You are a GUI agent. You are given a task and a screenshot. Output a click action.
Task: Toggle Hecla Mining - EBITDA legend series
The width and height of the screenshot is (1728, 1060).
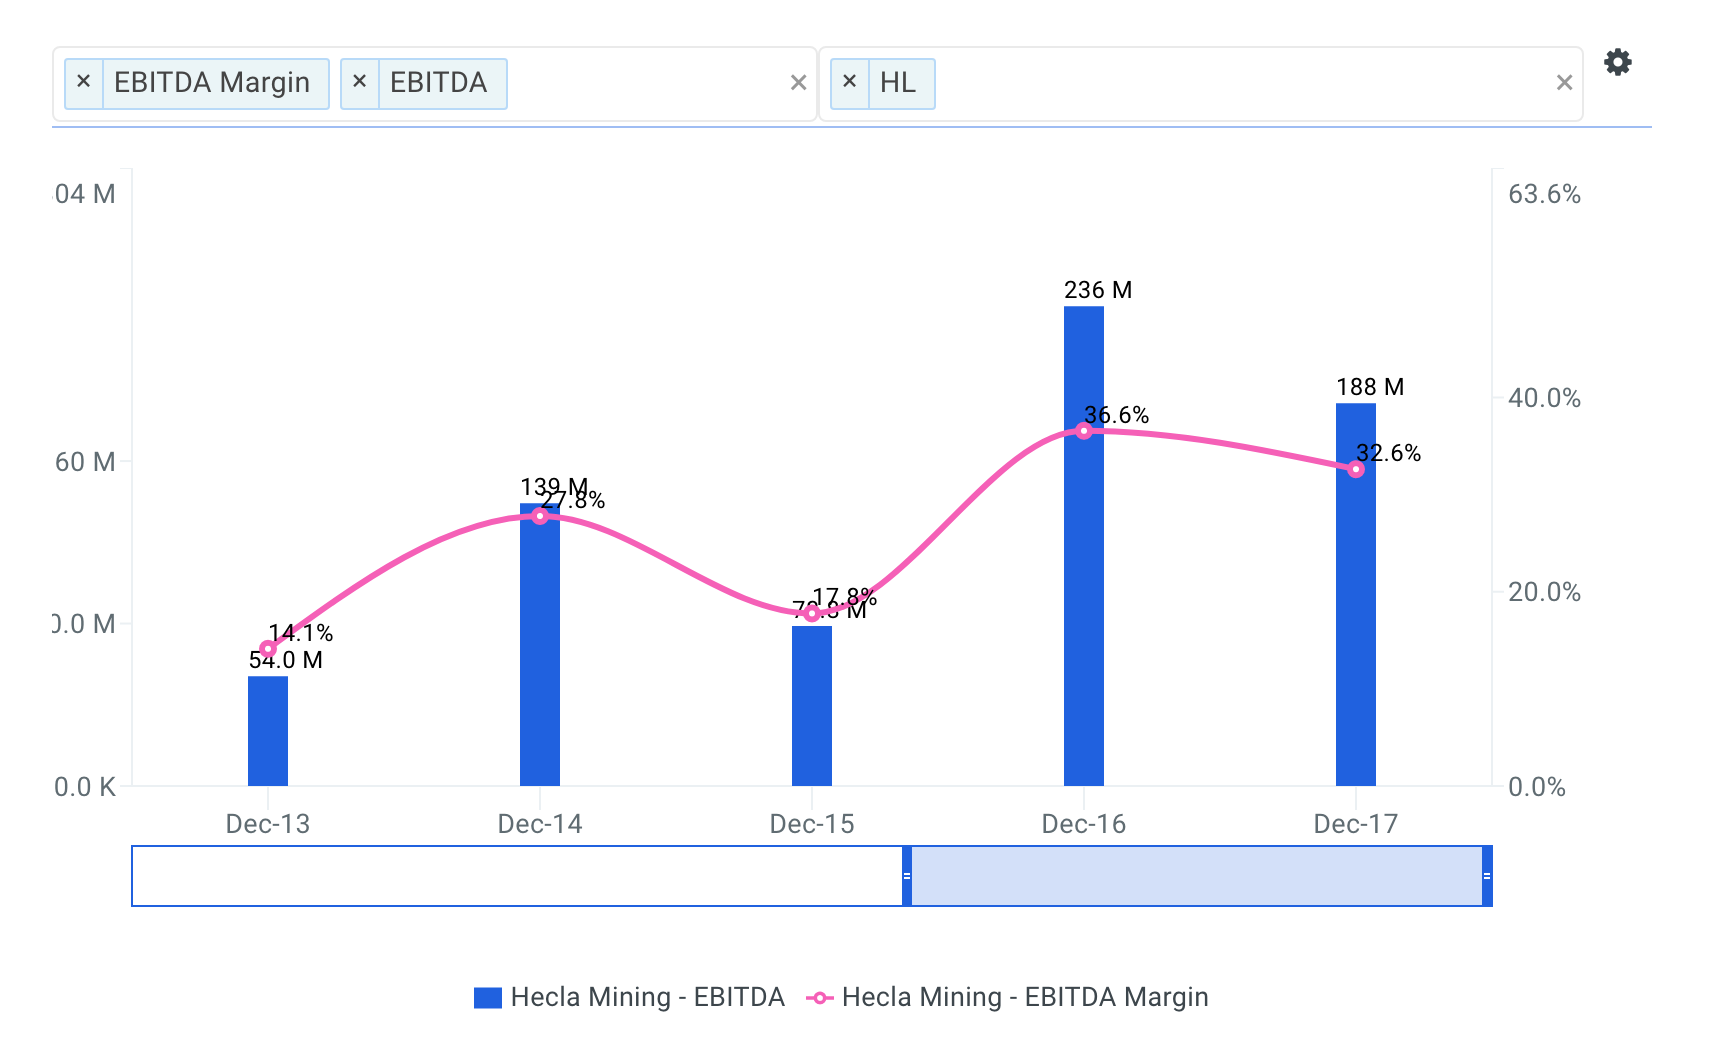tap(629, 997)
